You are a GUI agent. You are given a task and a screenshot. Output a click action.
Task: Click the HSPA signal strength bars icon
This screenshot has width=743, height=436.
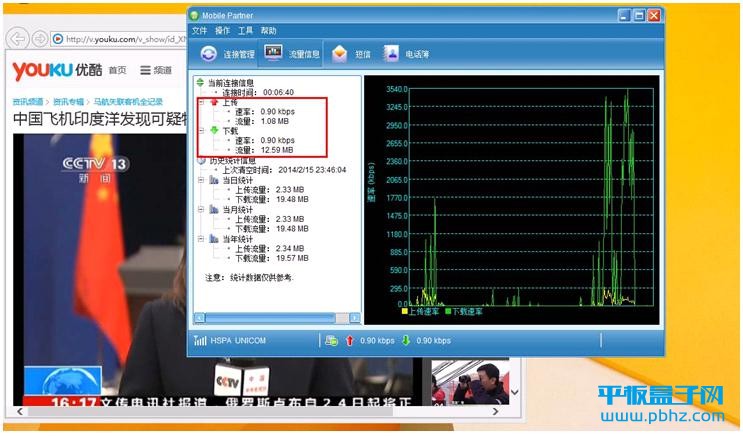[200, 340]
